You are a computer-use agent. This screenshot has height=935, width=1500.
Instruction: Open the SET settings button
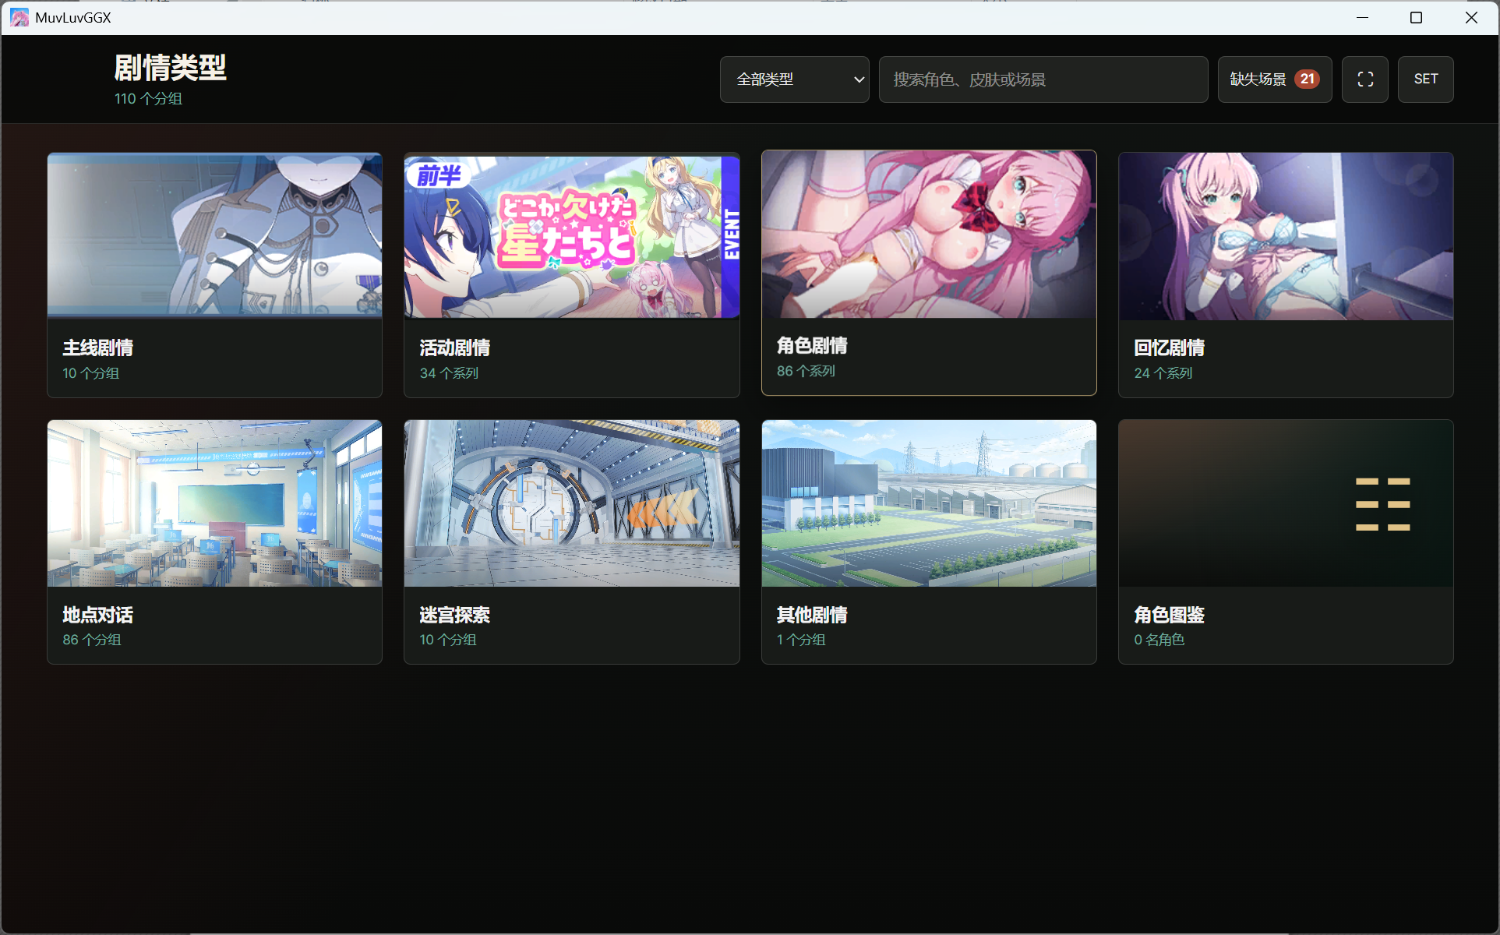tap(1426, 79)
